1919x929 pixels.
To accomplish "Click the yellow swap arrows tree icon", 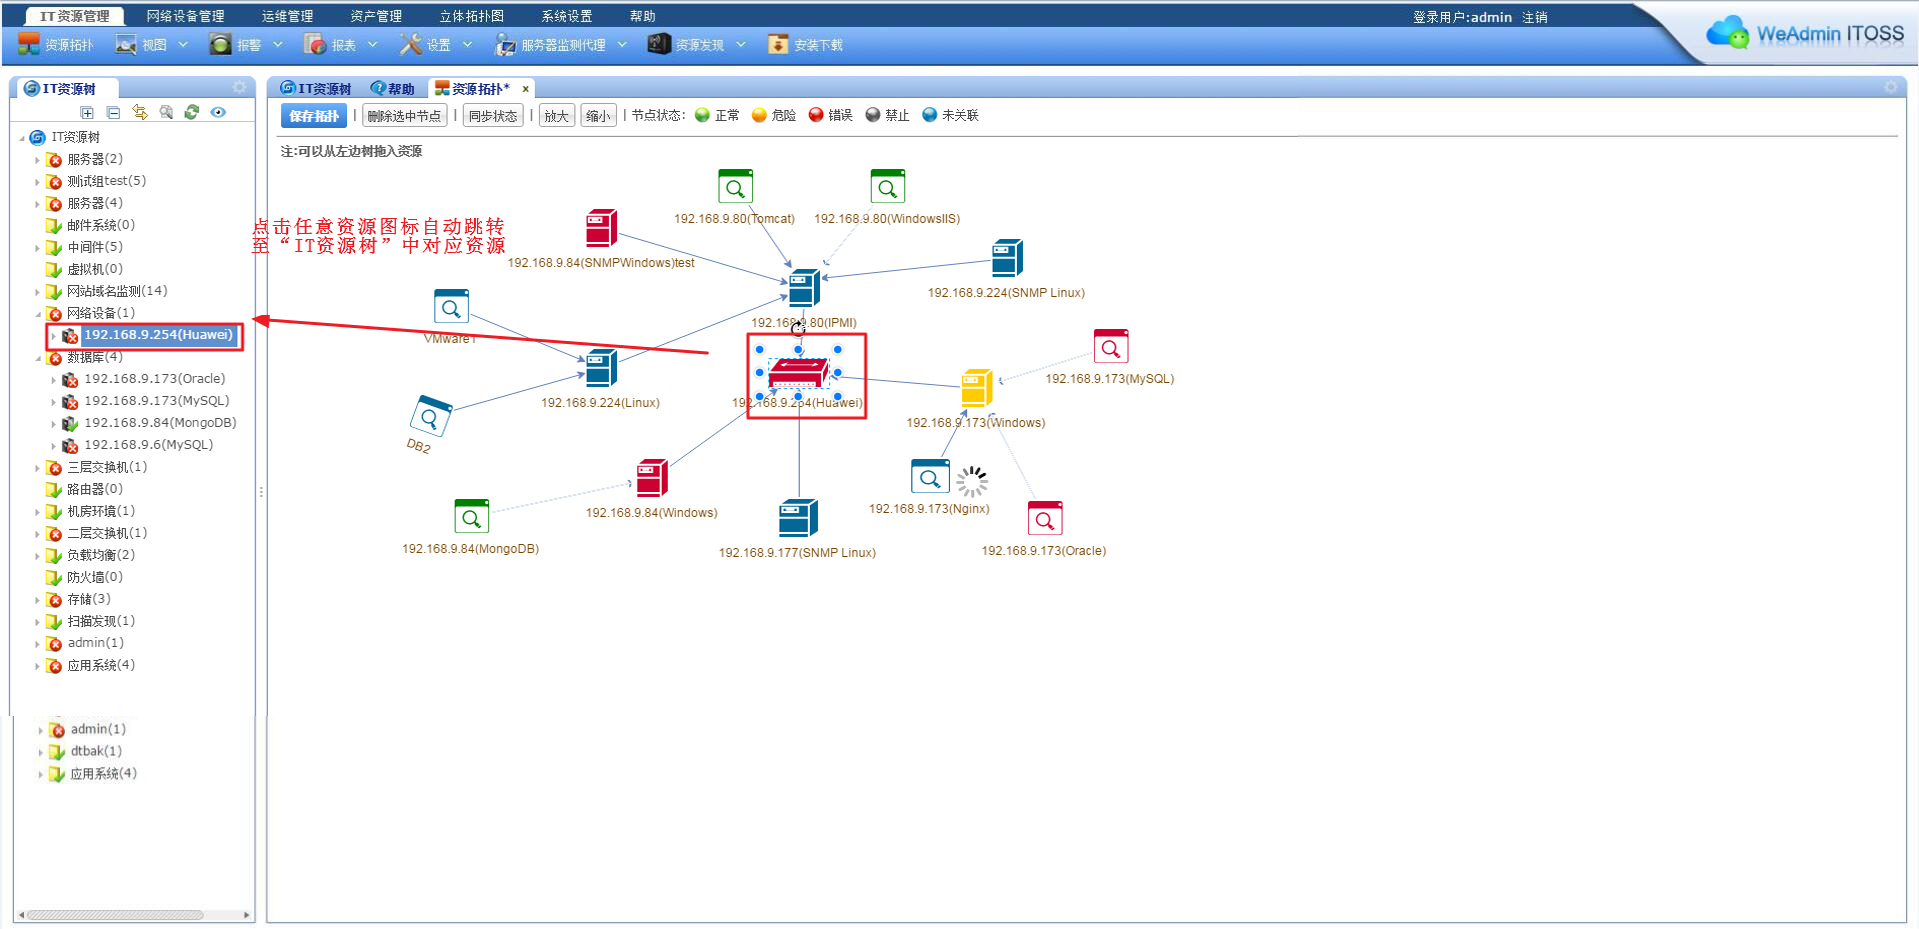I will pyautogui.click(x=140, y=112).
